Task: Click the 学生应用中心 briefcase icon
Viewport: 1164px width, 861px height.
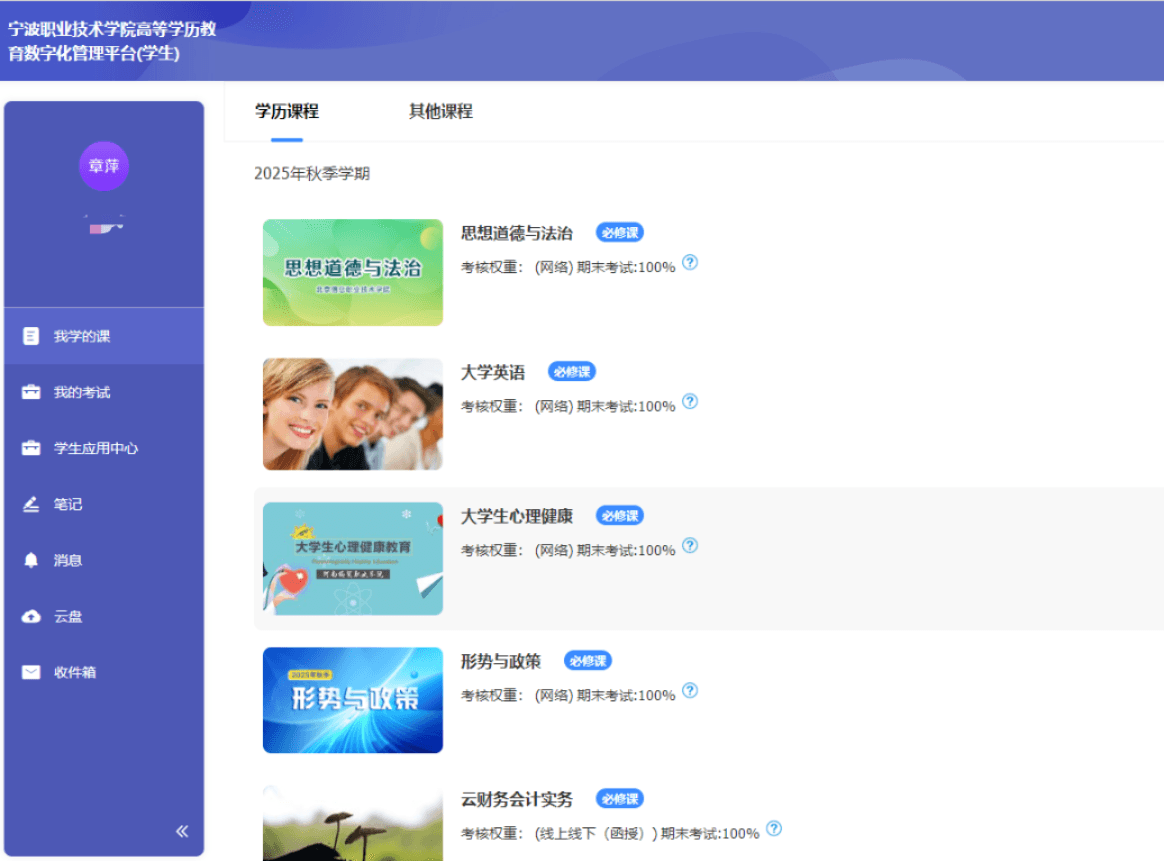Action: (31, 448)
